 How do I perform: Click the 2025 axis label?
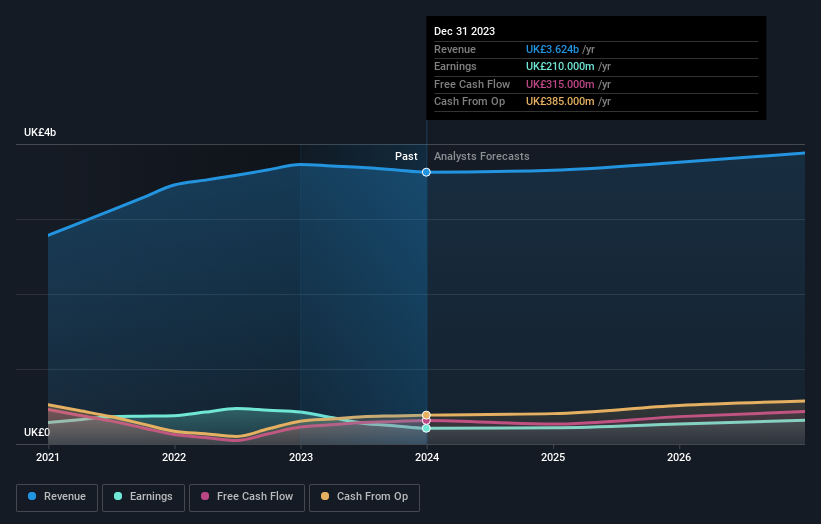(553, 458)
